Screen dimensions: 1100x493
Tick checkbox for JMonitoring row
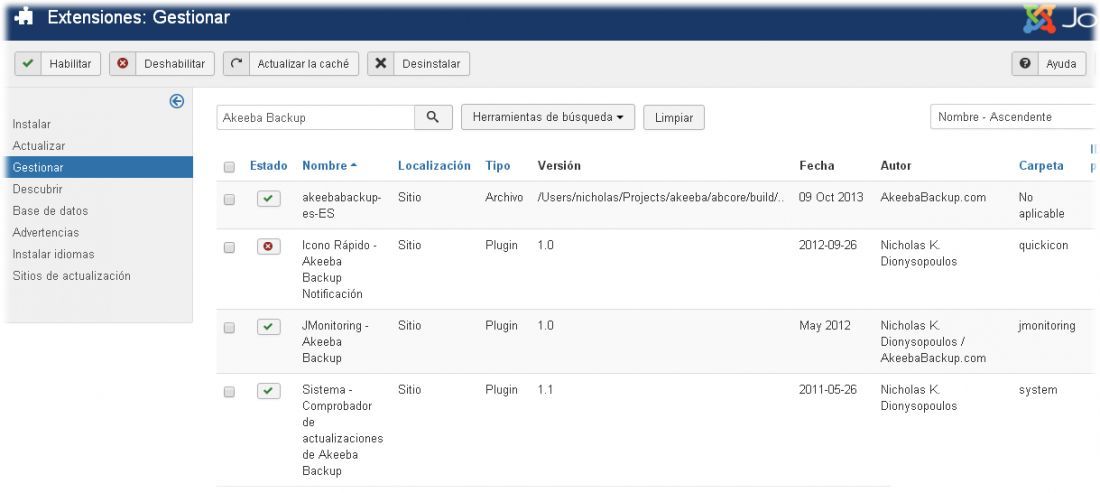(x=229, y=327)
